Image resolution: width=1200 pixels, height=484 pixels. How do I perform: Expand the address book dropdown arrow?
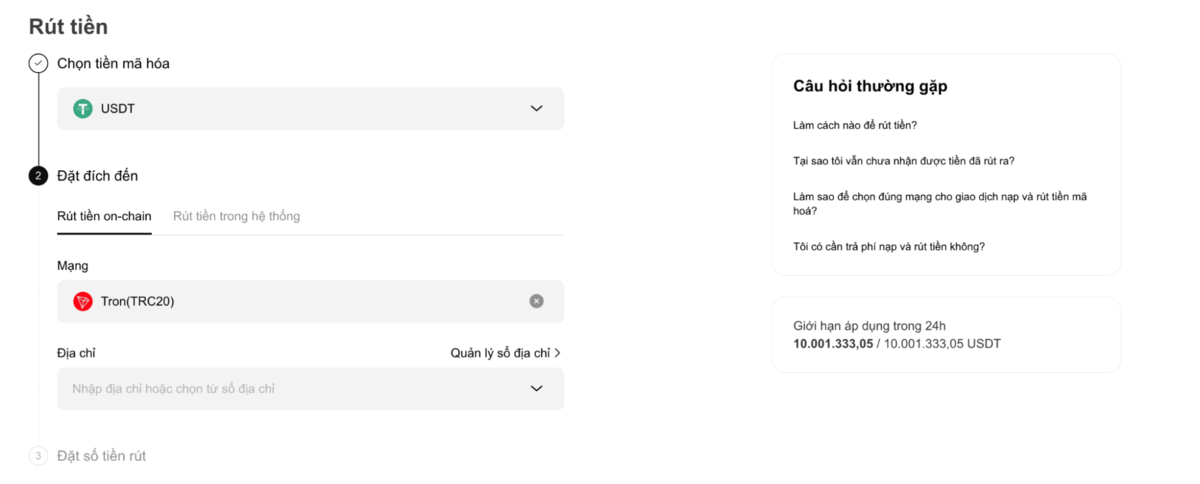coord(537,389)
